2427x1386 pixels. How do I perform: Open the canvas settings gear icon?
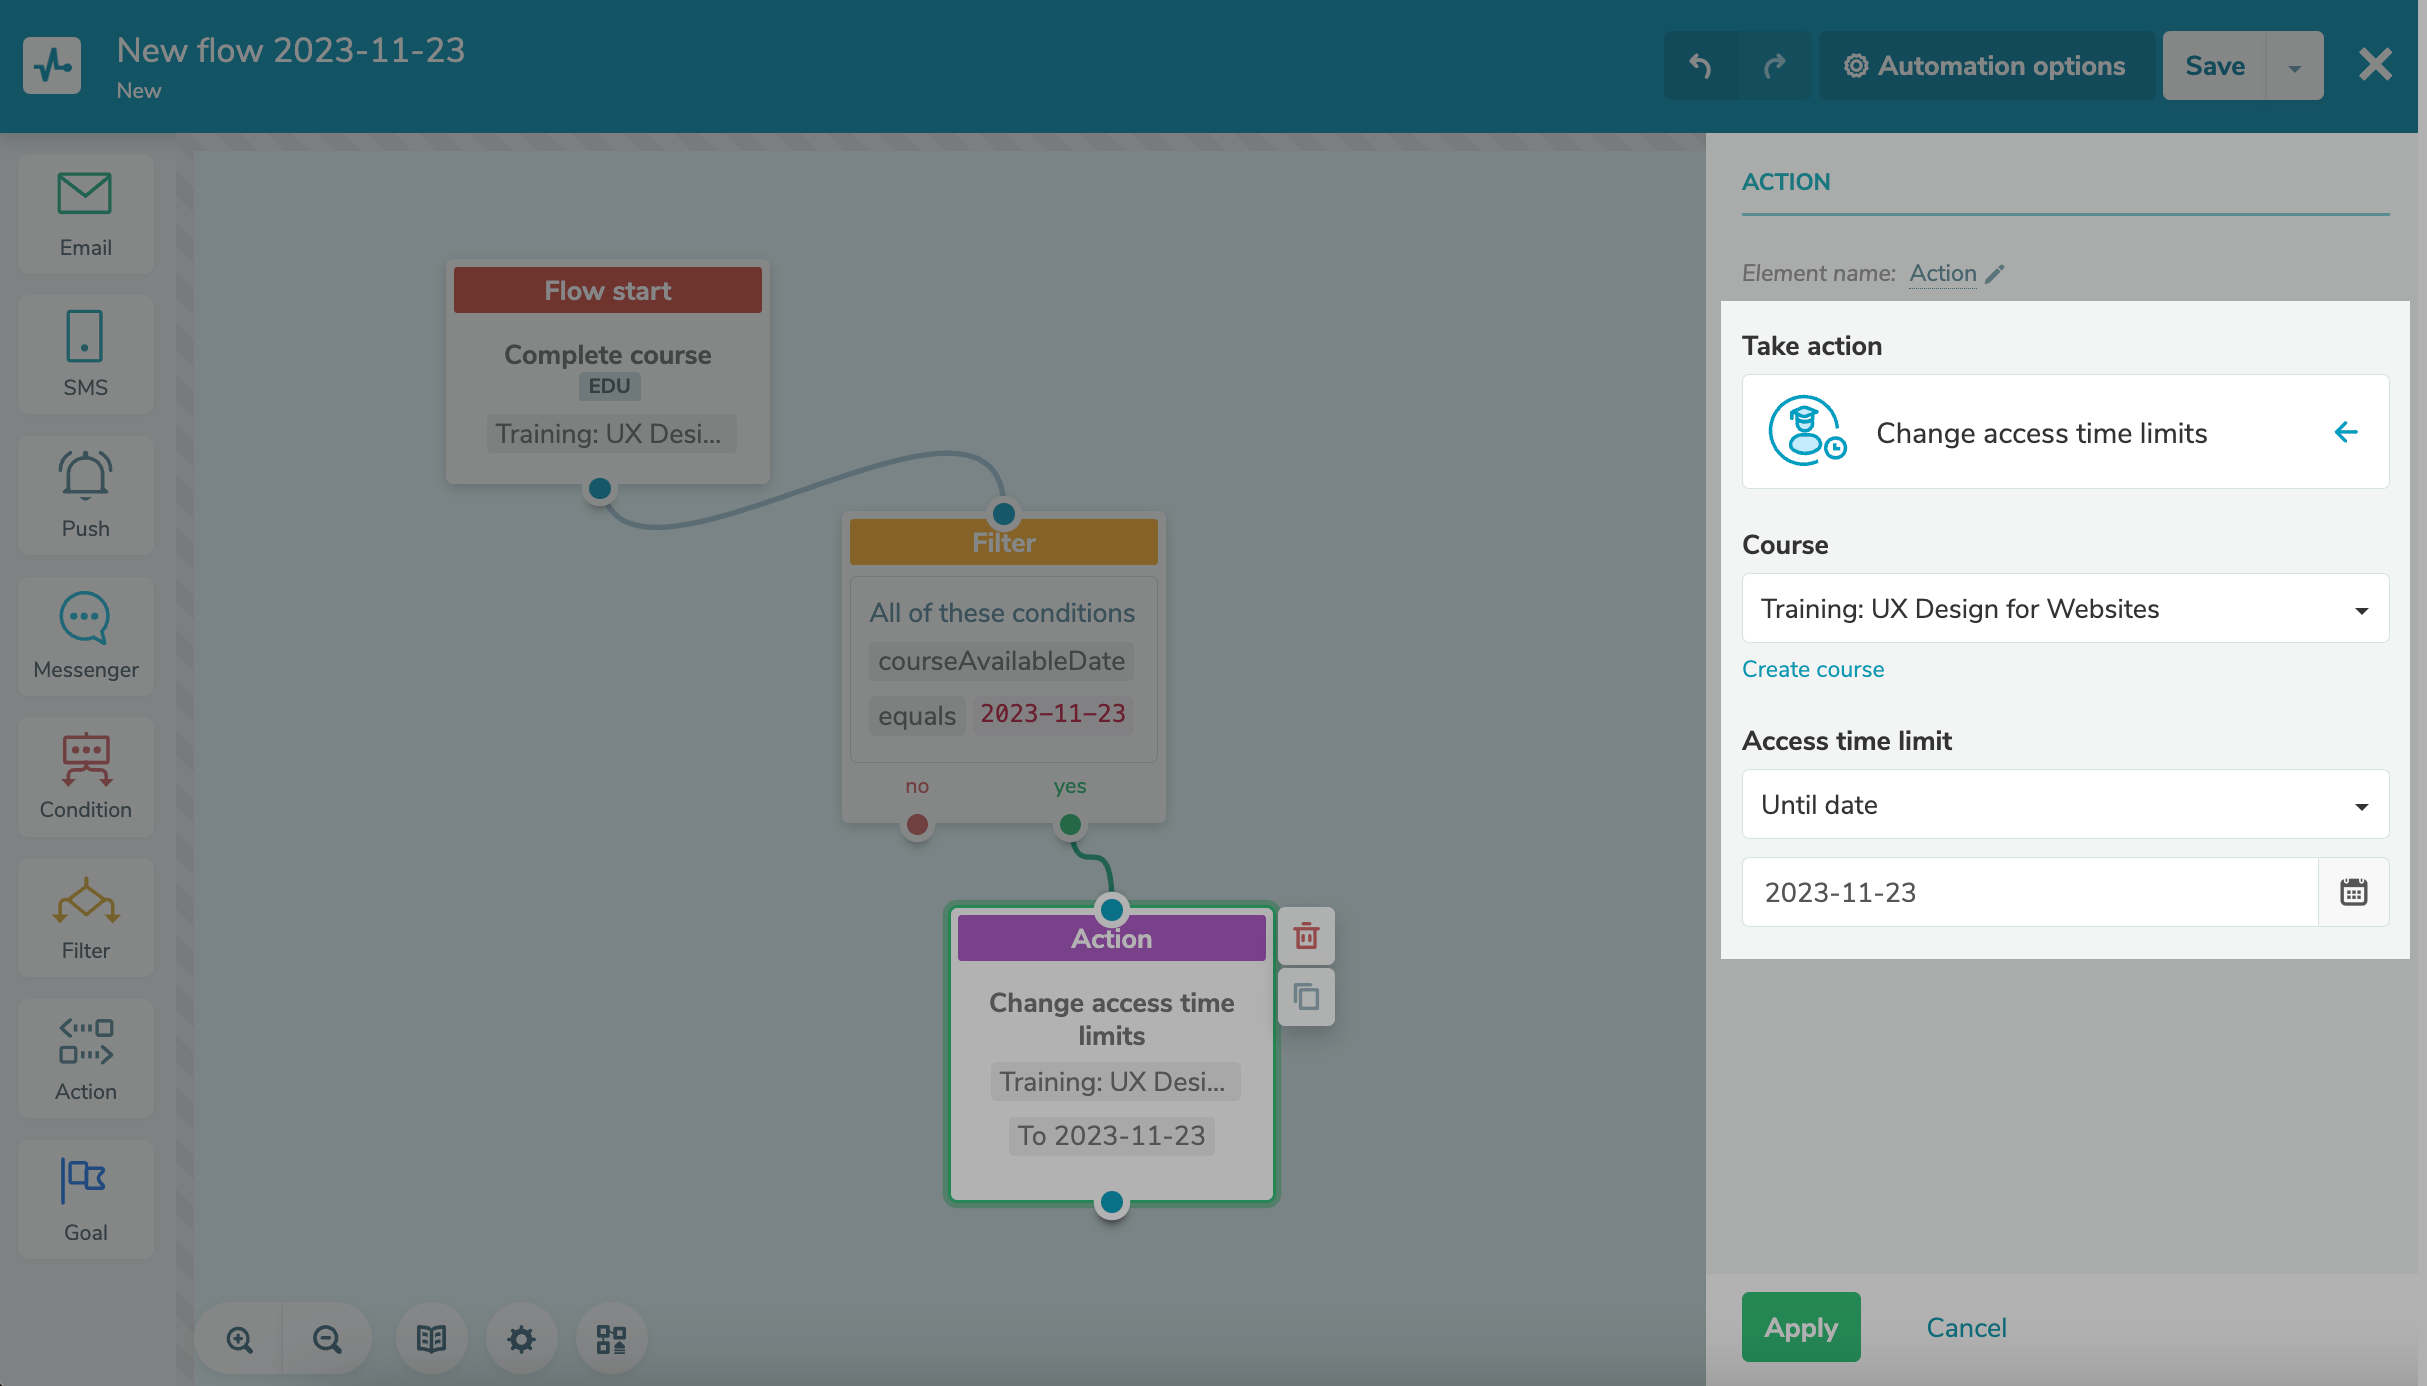pos(521,1339)
